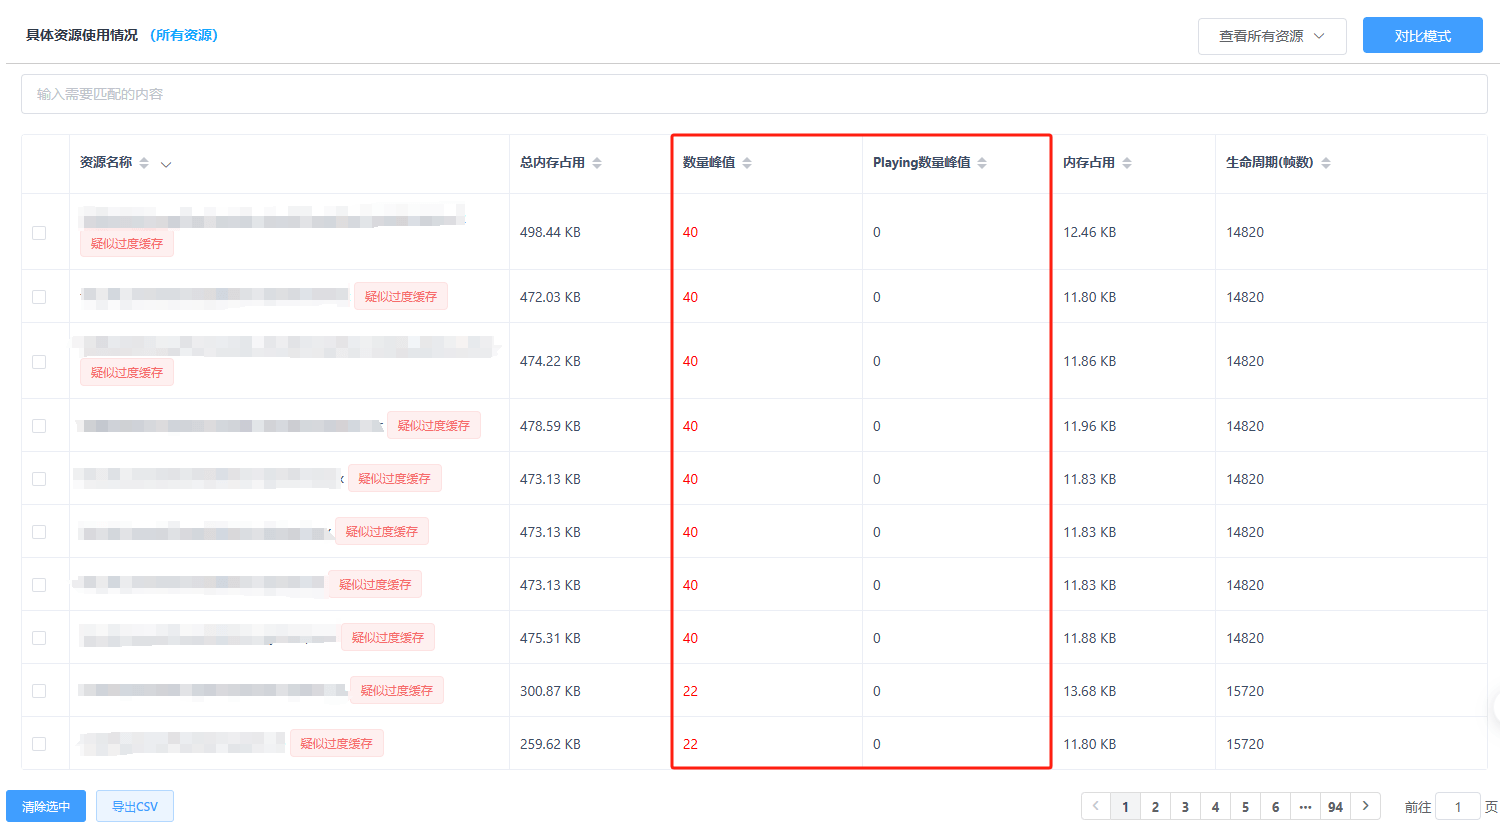Sort by 生命周期(帧数) column sort icon
This screenshot has width=1500, height=831.
pyautogui.click(x=1326, y=163)
